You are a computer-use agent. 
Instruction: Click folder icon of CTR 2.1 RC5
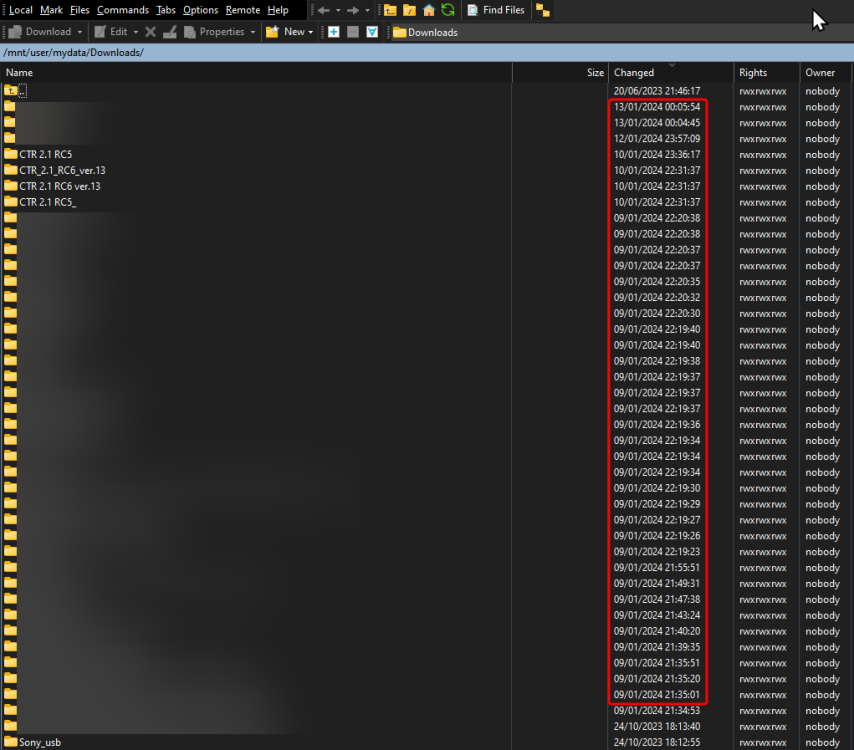10,154
